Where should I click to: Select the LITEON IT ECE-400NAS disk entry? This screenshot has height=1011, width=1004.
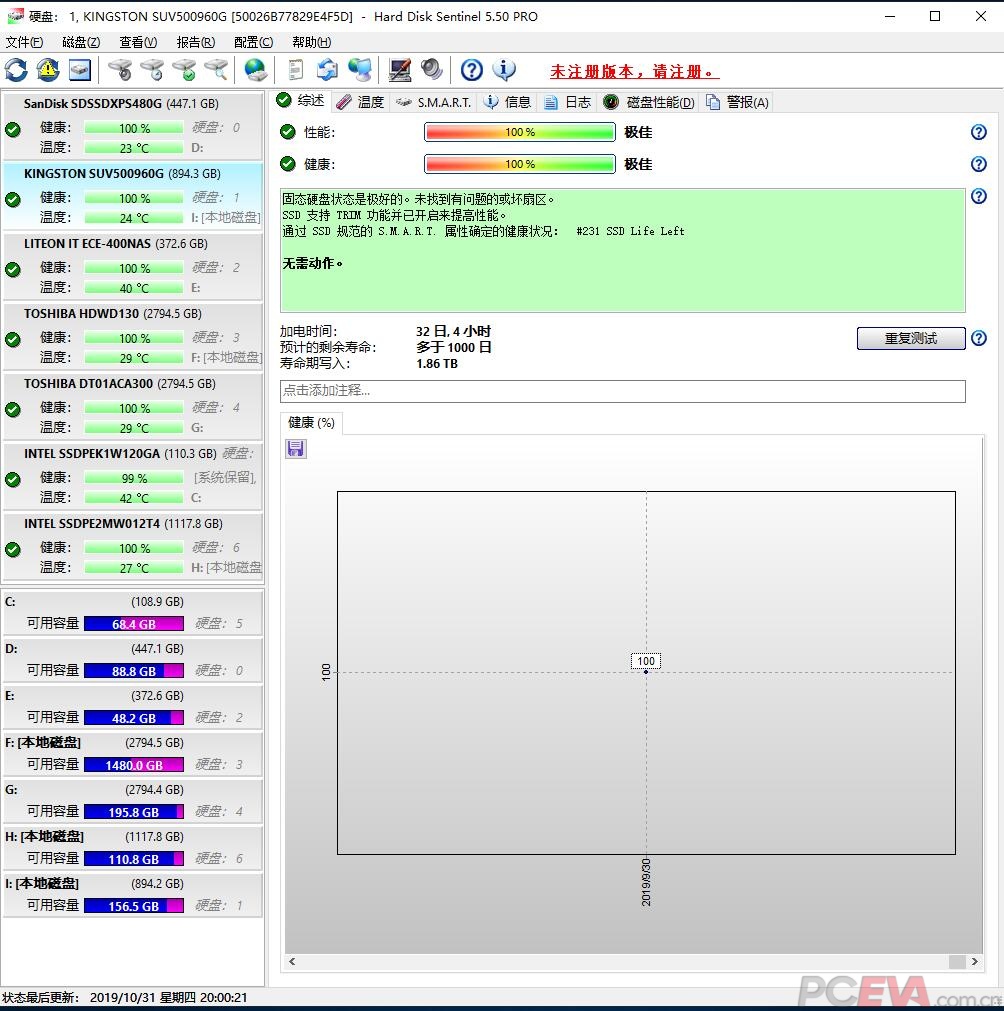tap(133, 266)
